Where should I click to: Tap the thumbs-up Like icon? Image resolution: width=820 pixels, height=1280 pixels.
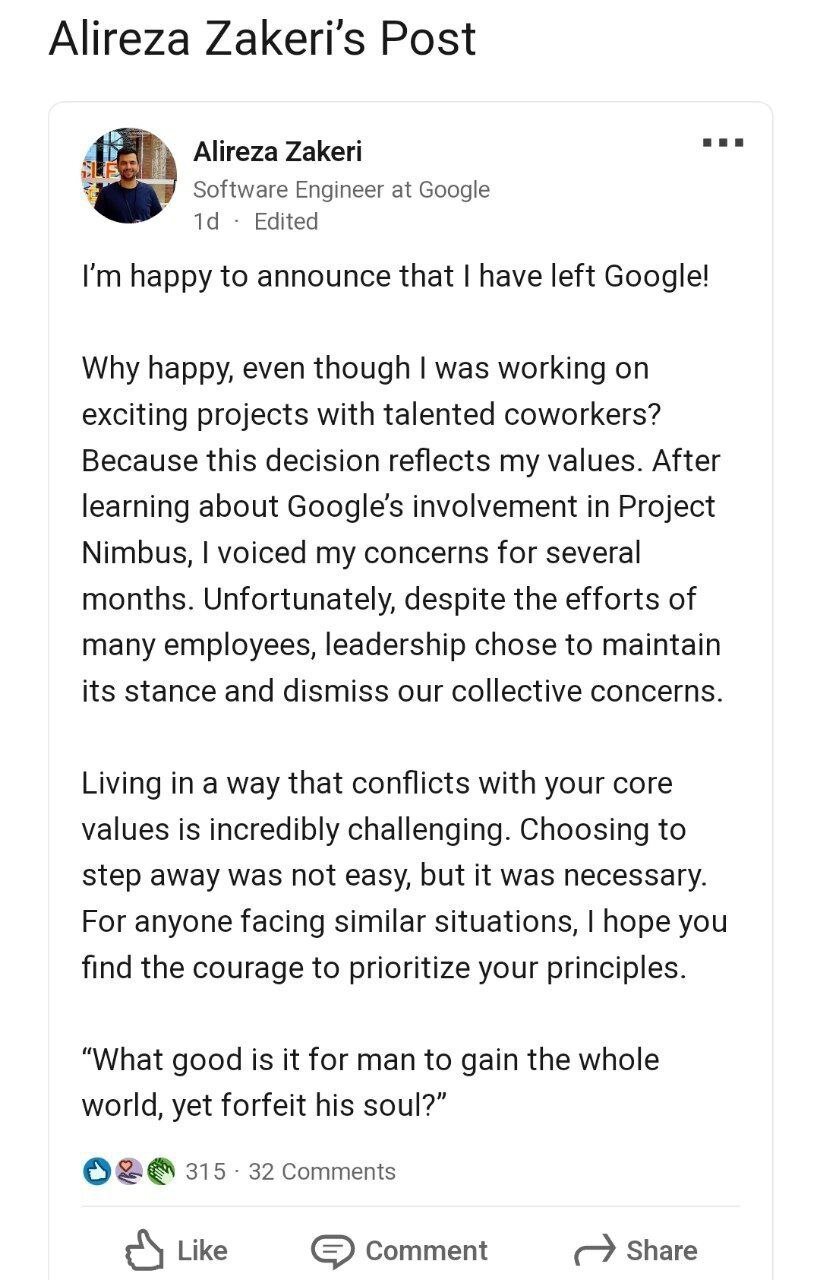point(144,1250)
